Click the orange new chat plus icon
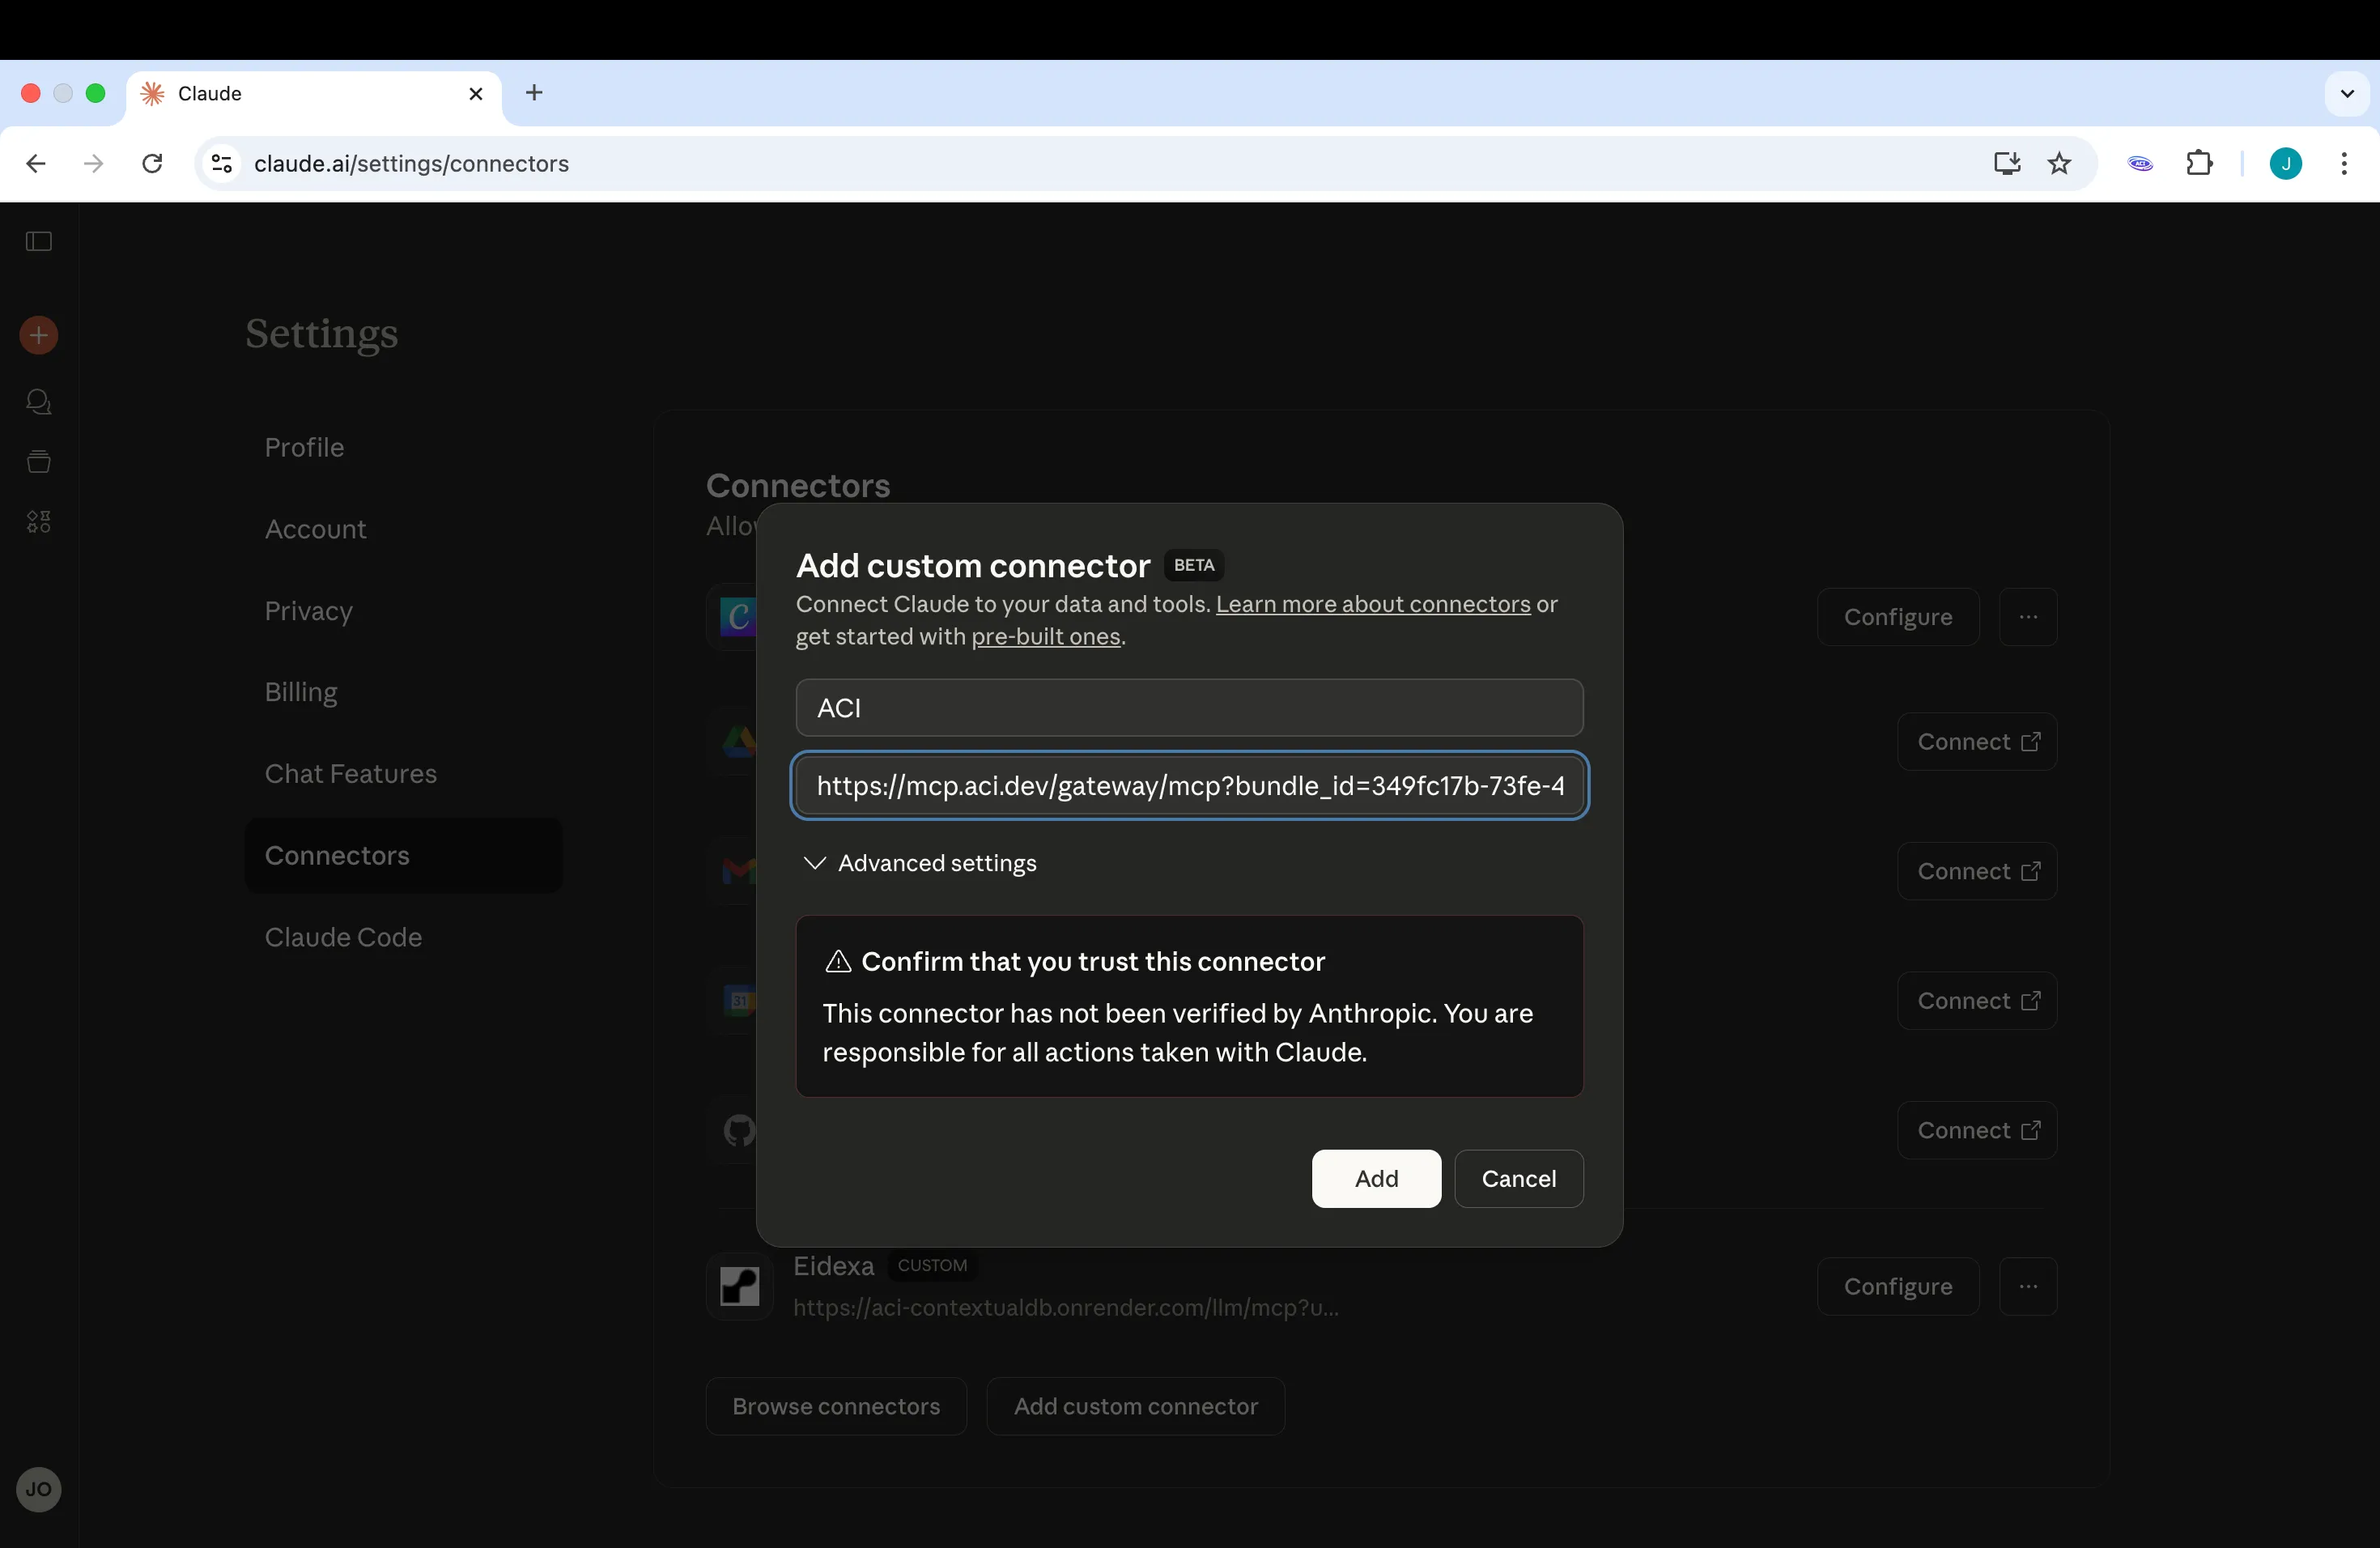 pyautogui.click(x=39, y=335)
